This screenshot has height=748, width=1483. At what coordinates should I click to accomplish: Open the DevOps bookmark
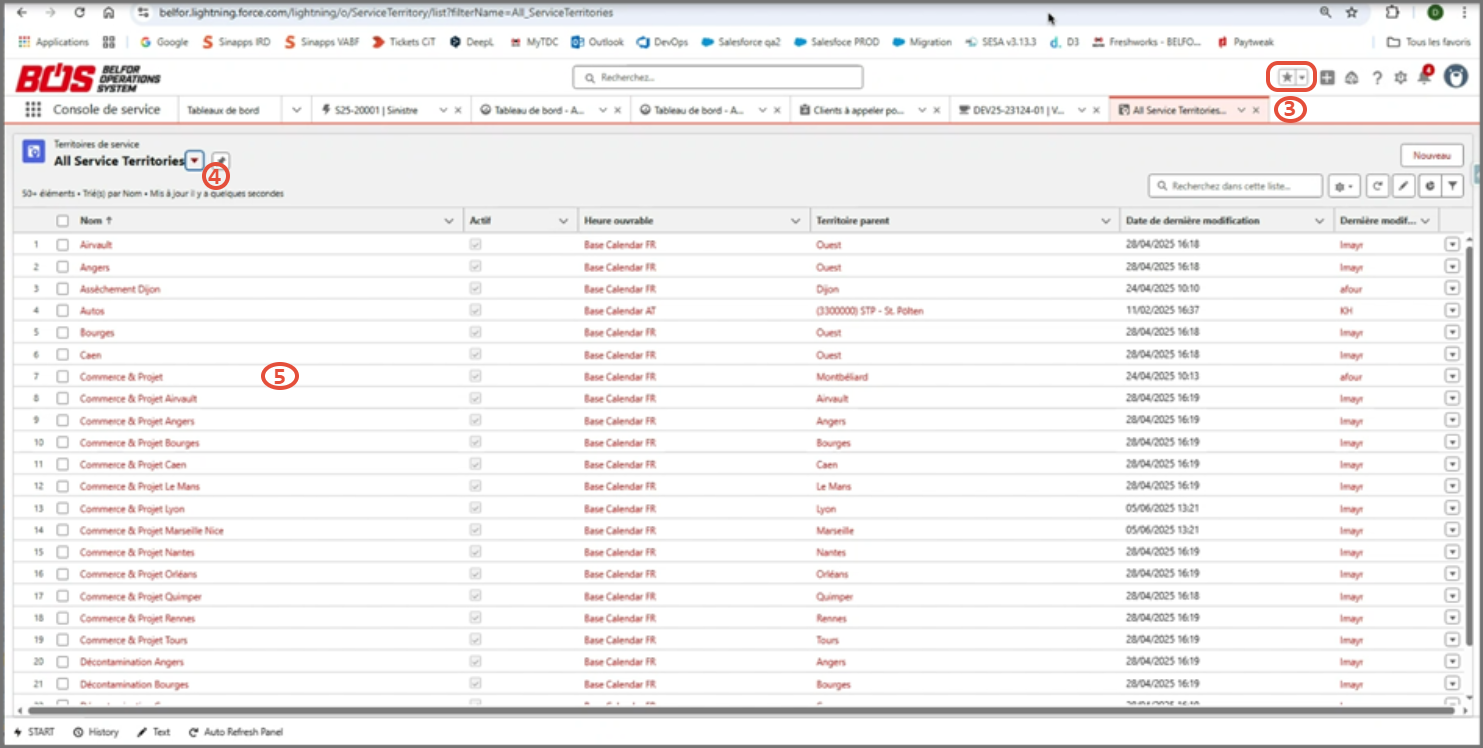point(661,42)
